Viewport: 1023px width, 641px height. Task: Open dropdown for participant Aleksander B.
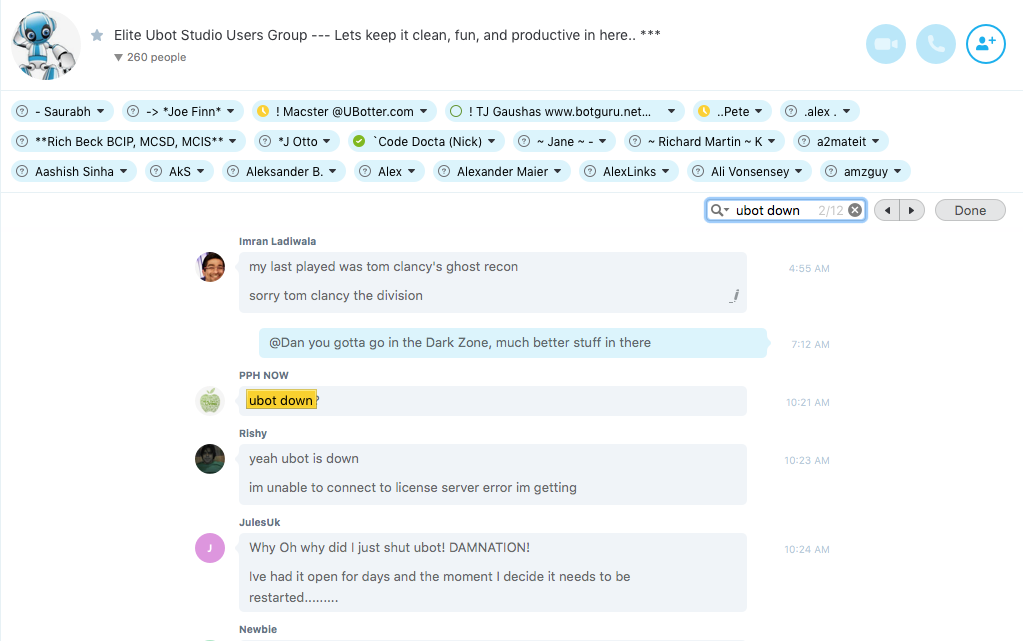click(332, 172)
